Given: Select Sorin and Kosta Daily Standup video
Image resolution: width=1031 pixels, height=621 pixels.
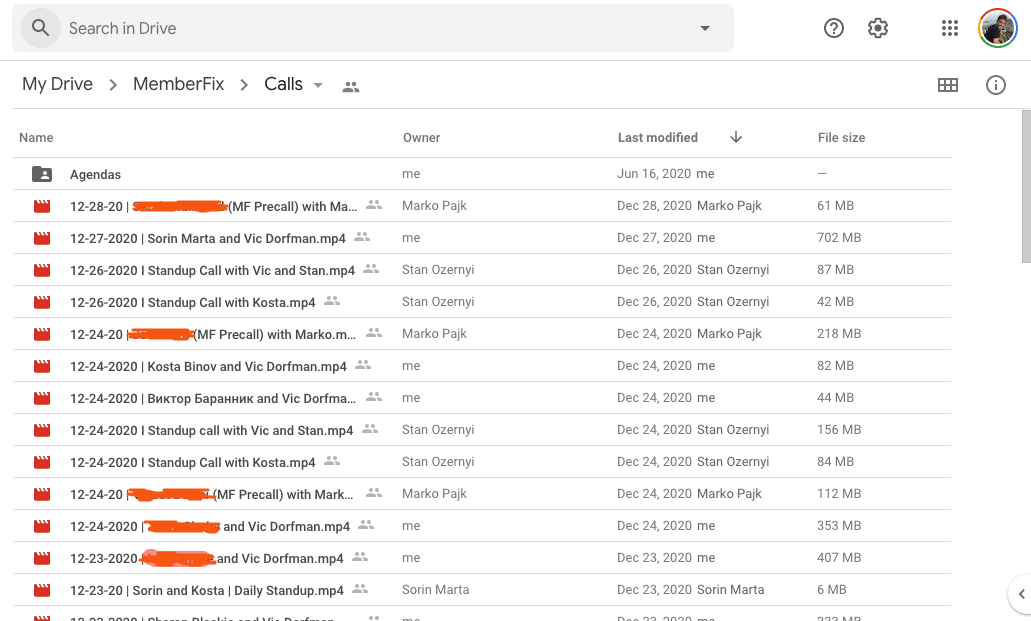Looking at the screenshot, I should [x=208, y=590].
